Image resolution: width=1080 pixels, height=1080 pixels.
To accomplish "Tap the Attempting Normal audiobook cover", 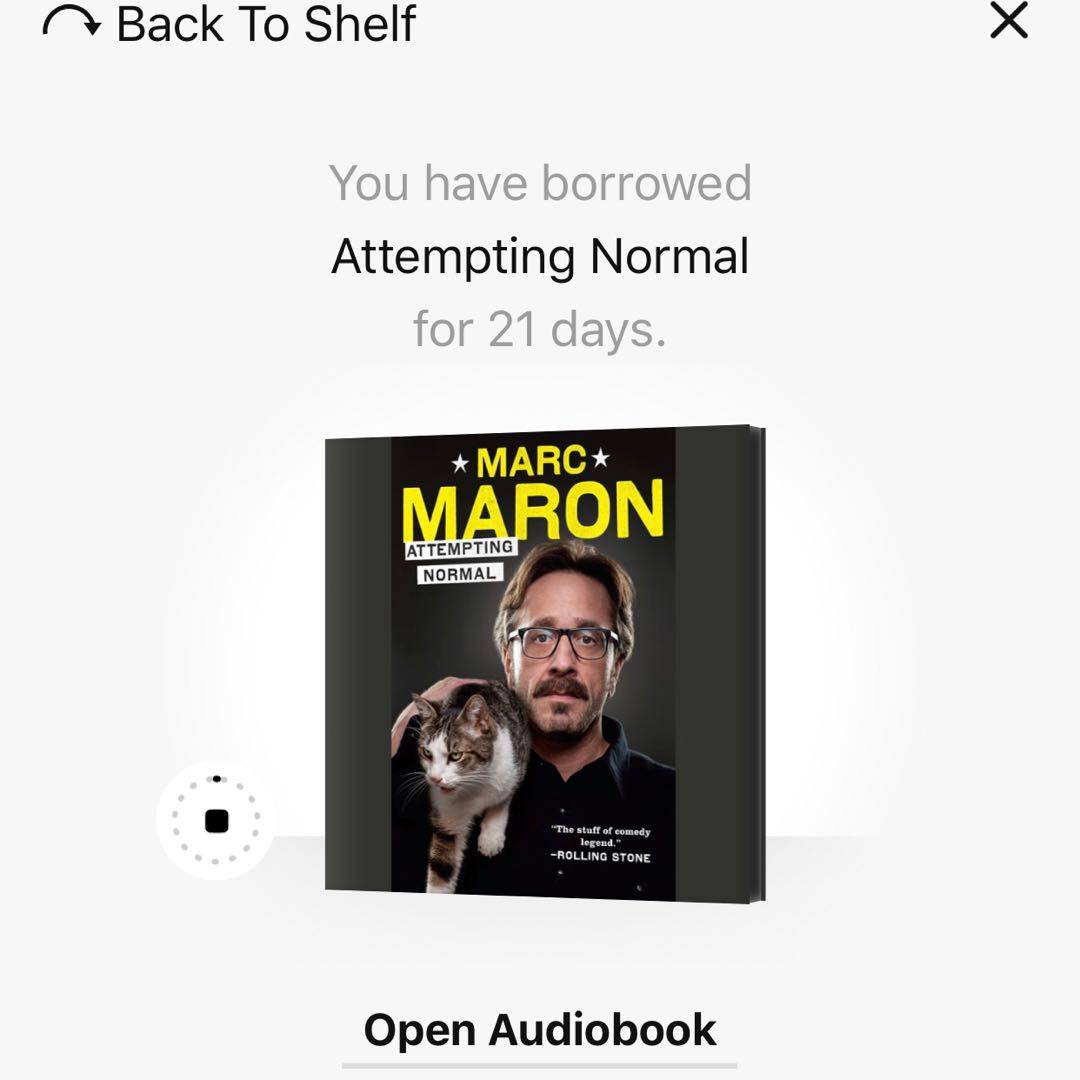I will click(545, 663).
